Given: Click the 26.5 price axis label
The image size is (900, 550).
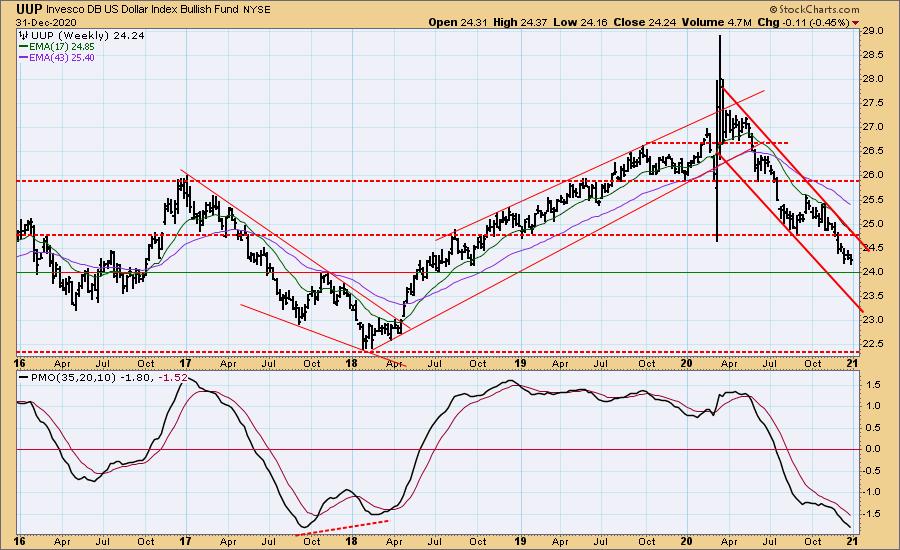Looking at the screenshot, I should [872, 151].
